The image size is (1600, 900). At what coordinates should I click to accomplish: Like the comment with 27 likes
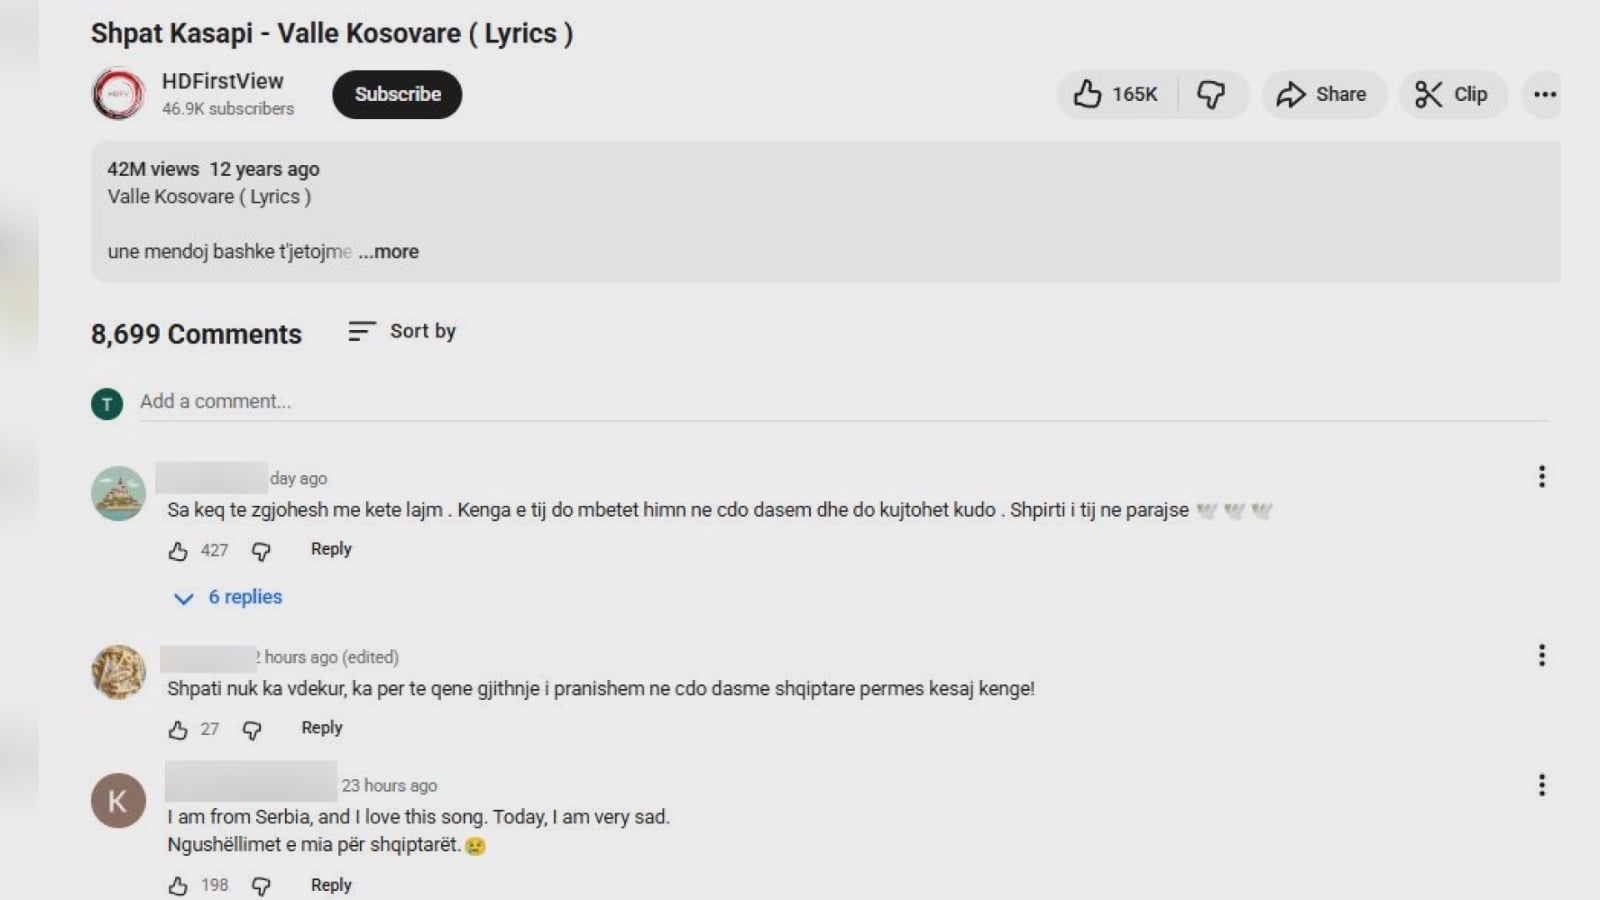coord(178,730)
